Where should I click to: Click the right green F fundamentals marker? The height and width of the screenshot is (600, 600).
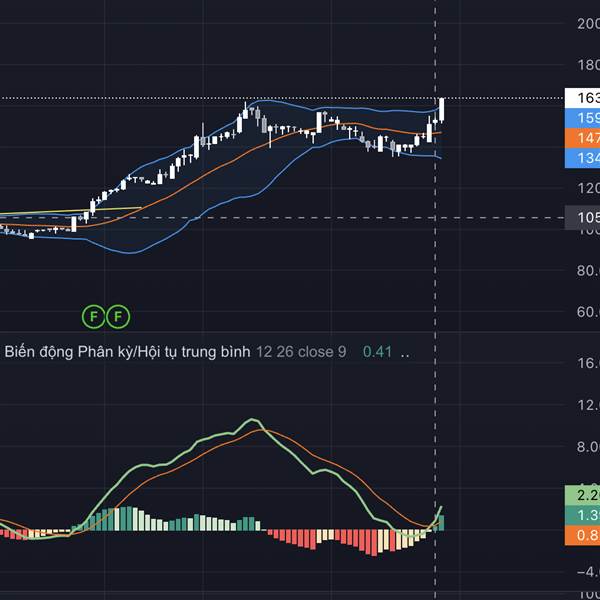(118, 316)
